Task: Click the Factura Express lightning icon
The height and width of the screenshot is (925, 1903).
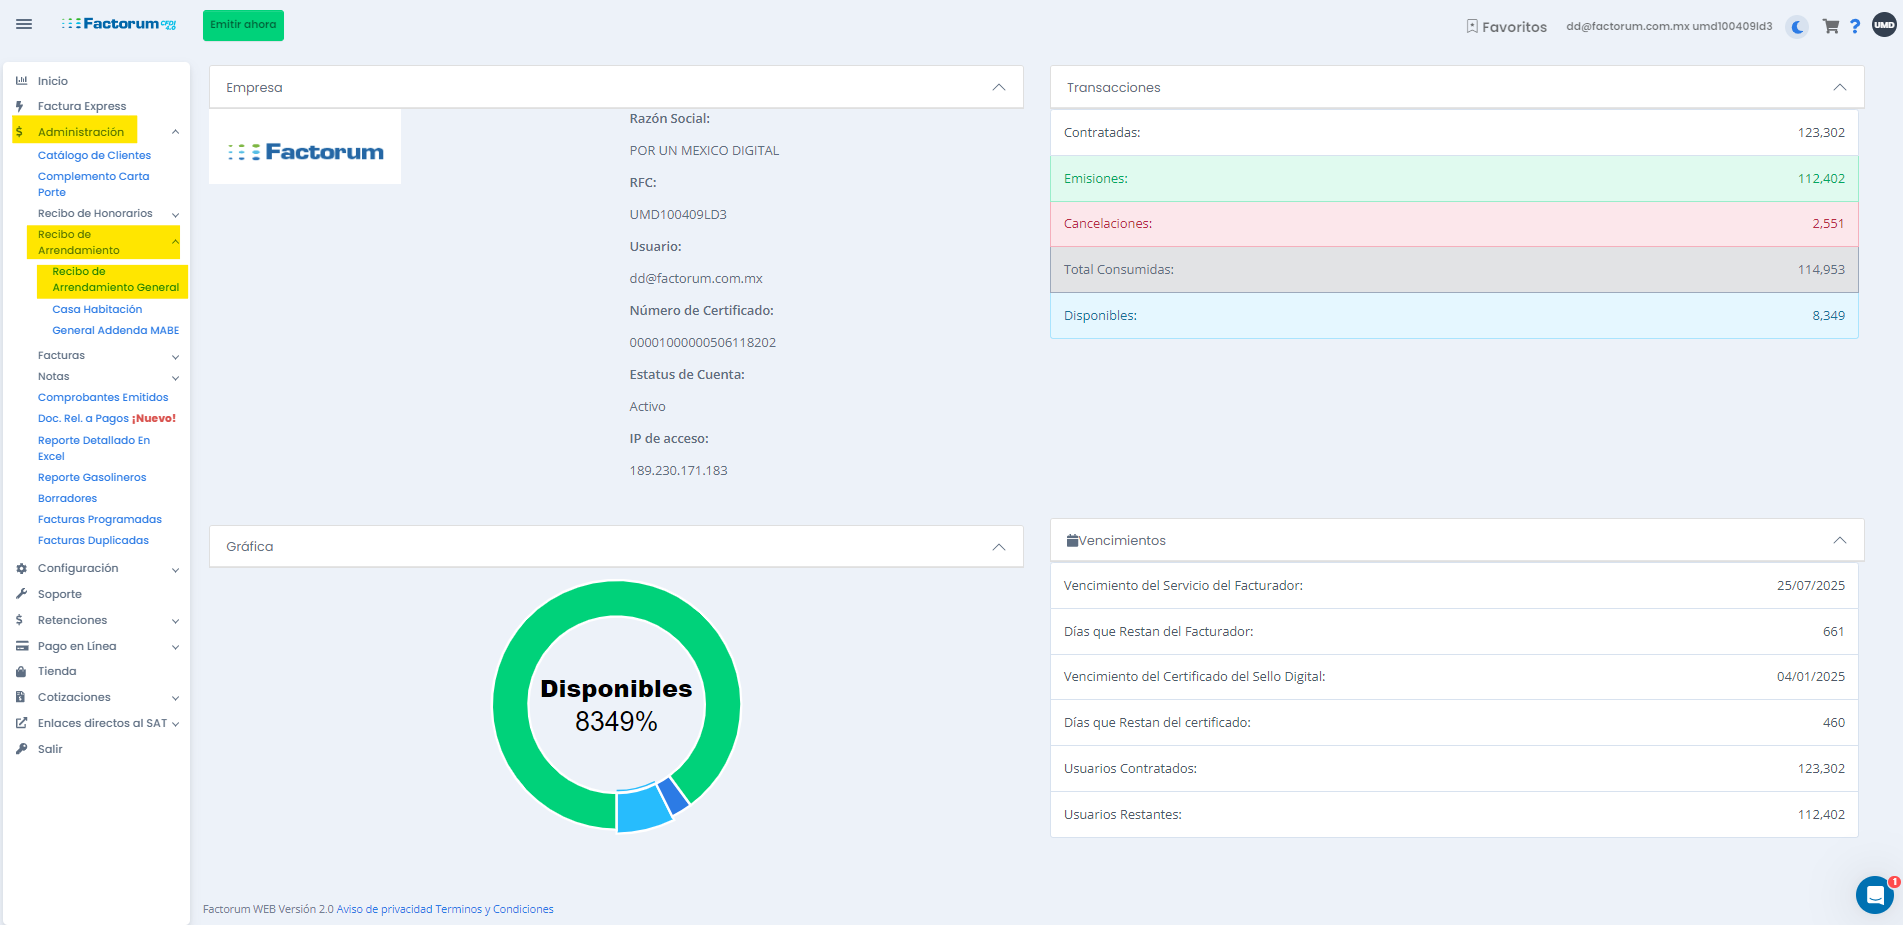Action: click(x=20, y=106)
